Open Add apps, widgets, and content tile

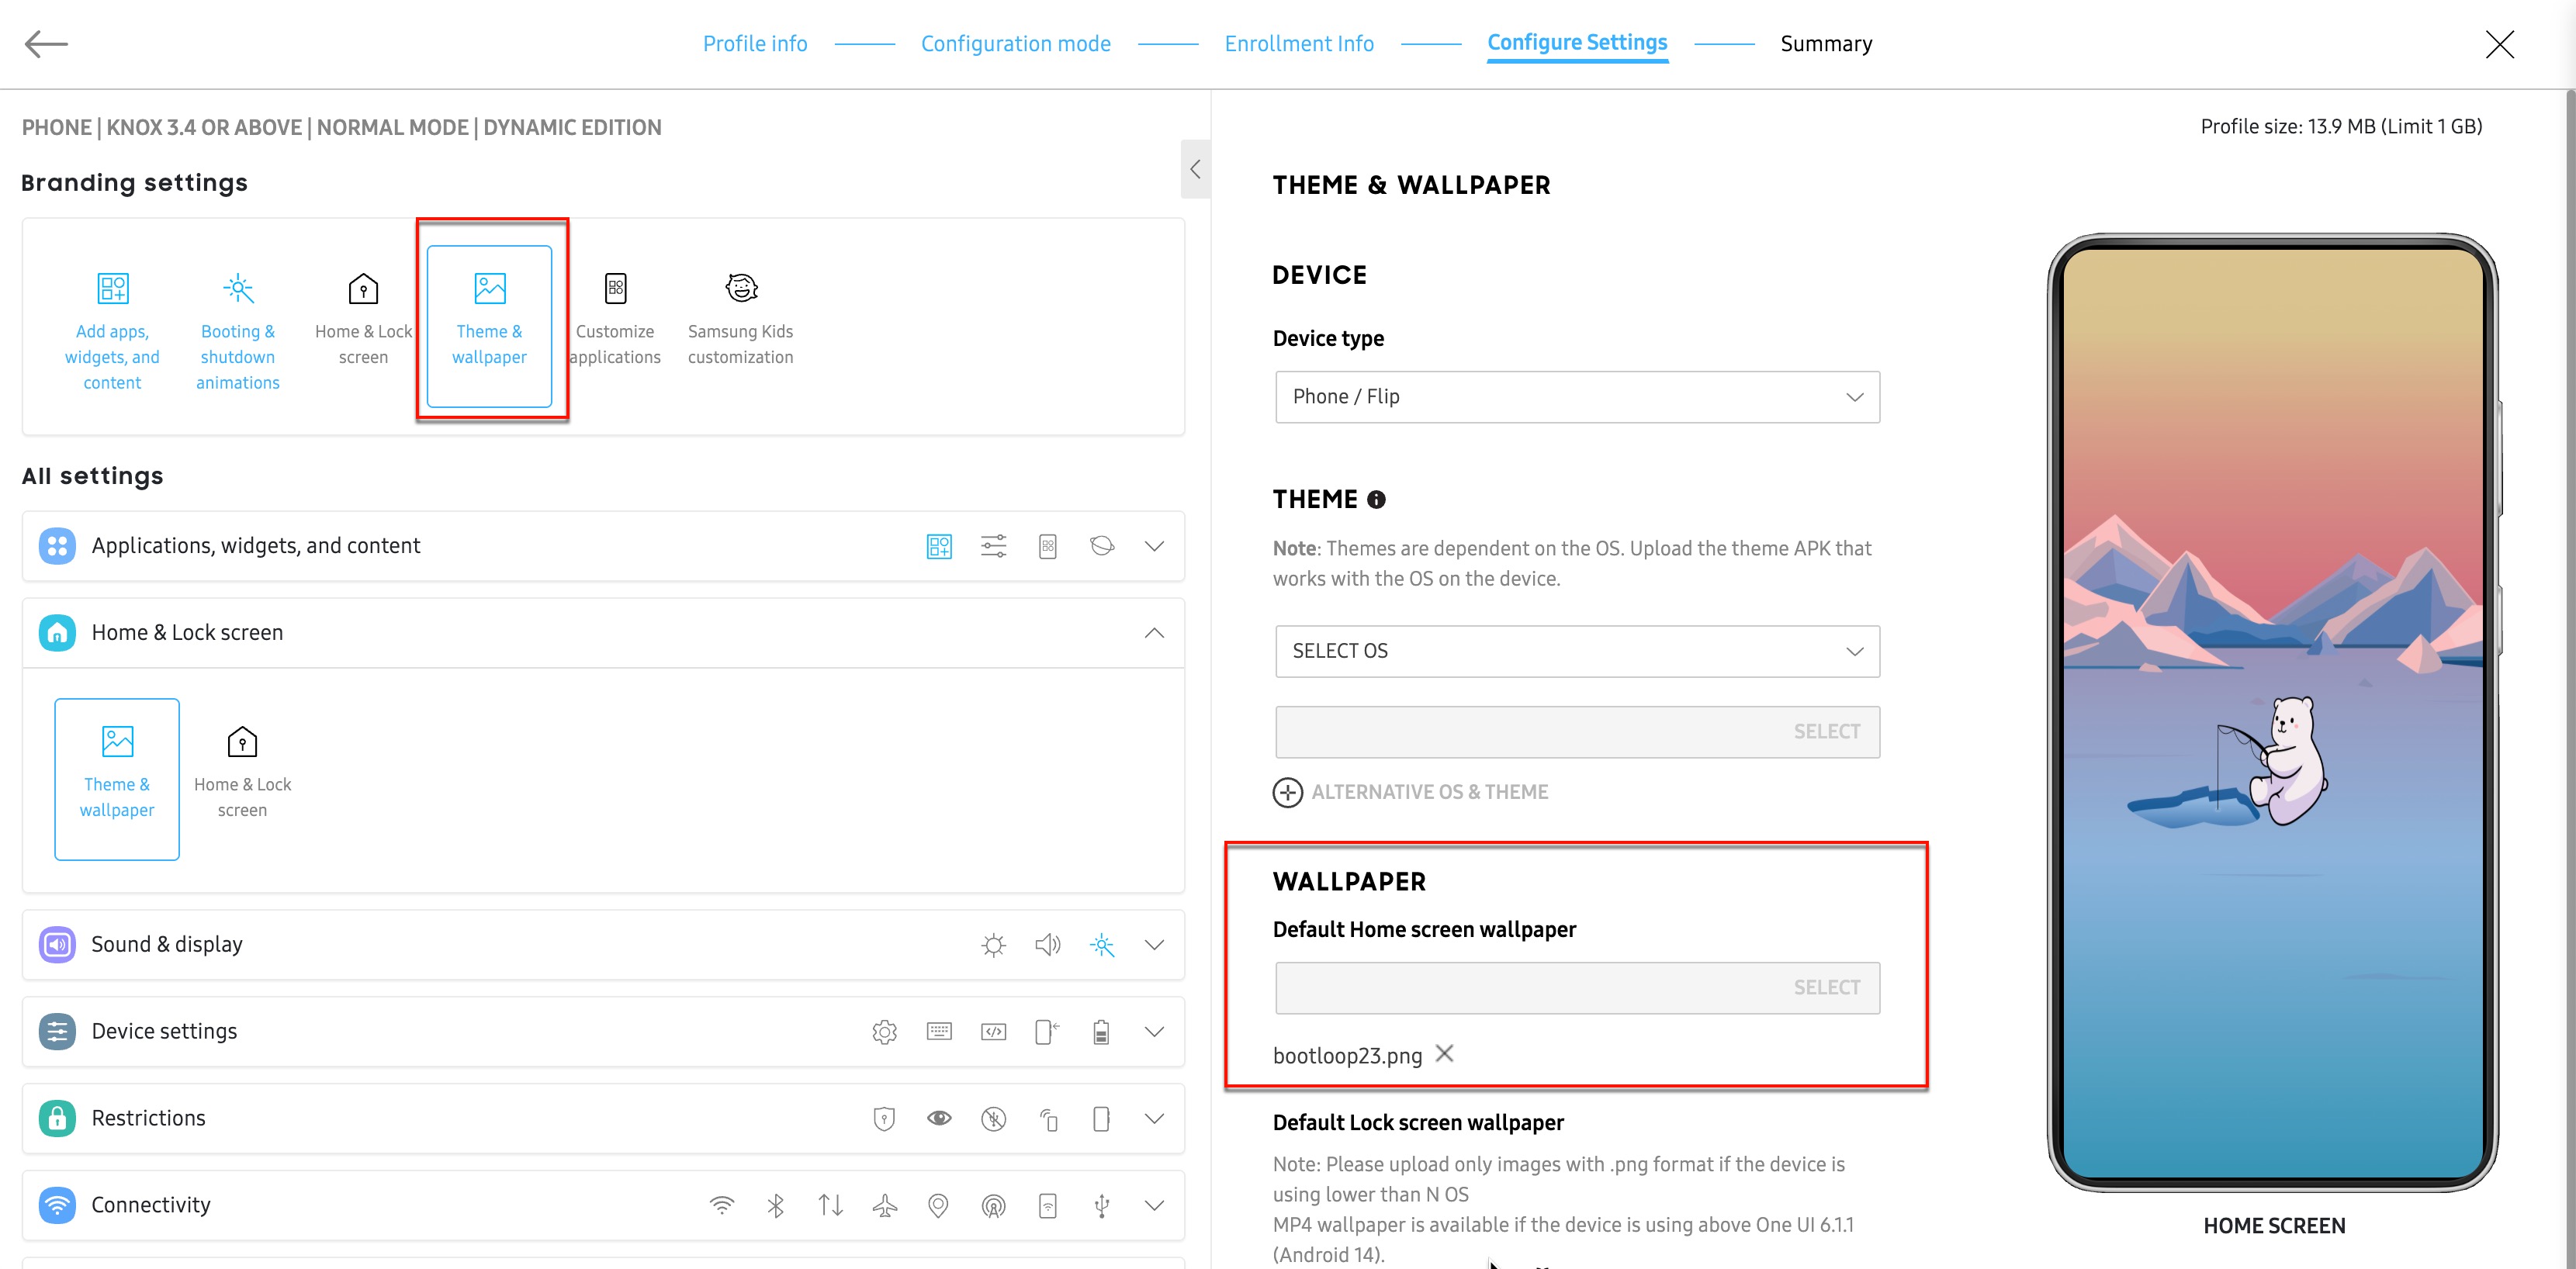[112, 330]
